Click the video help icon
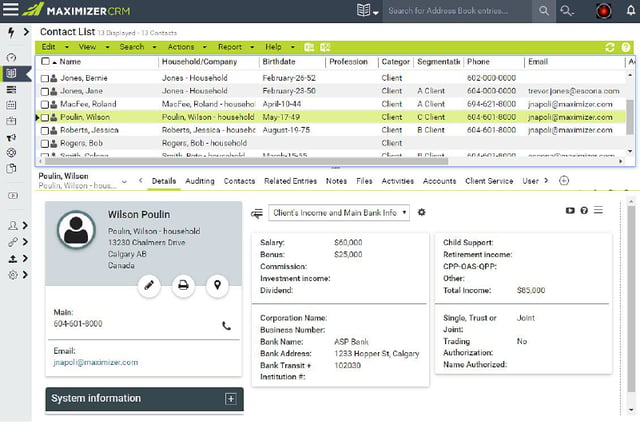This screenshot has height=436, width=640. (x=570, y=211)
